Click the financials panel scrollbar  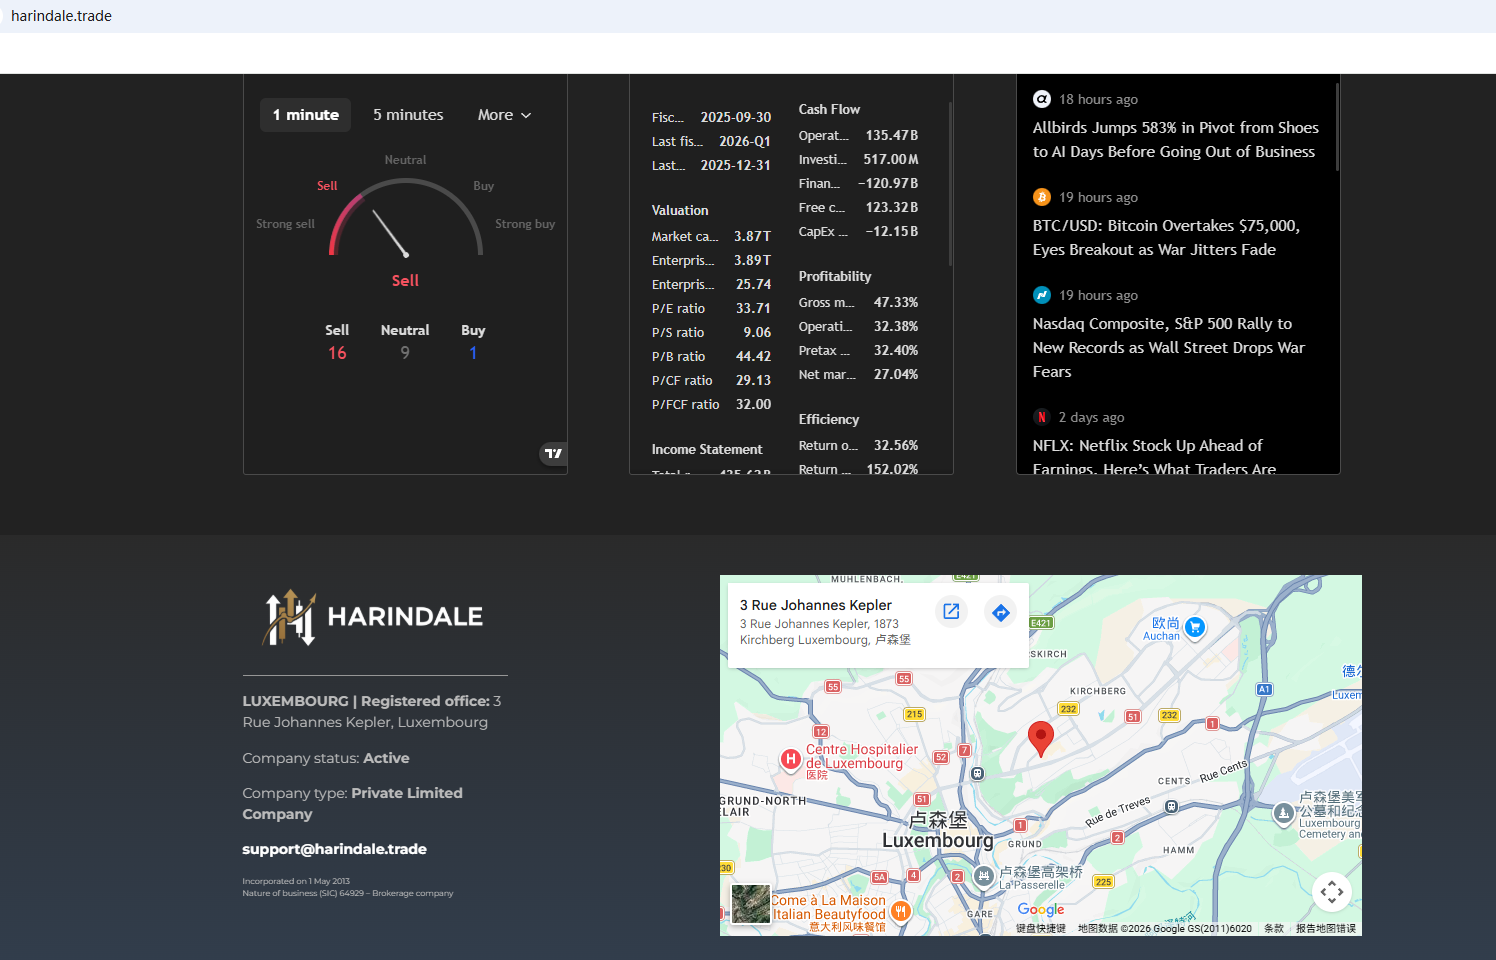click(950, 184)
